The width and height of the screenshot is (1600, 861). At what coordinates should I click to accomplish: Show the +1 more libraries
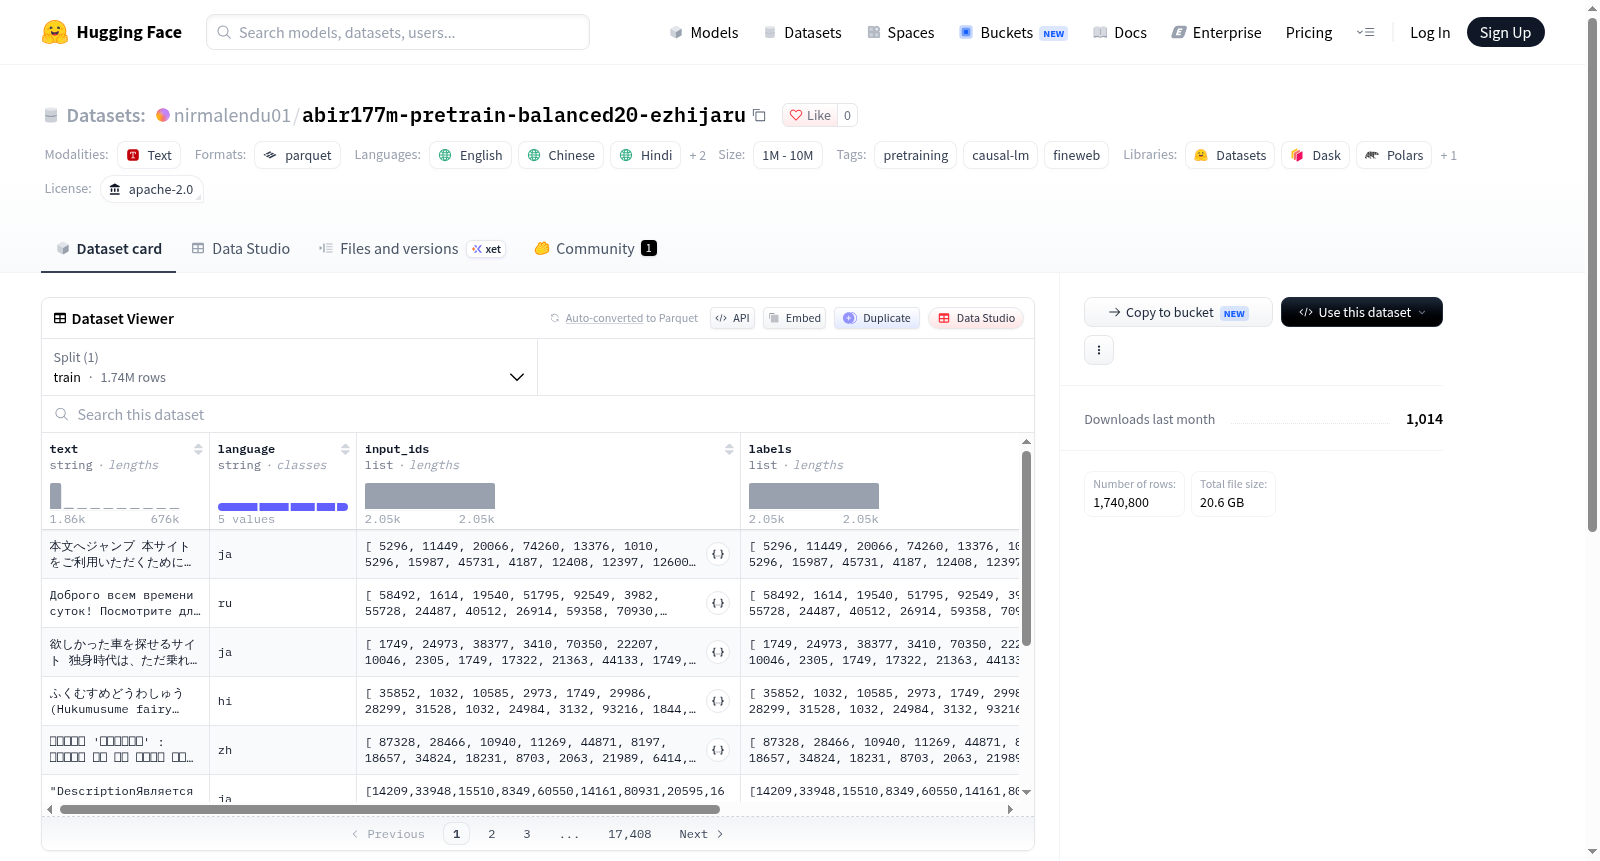click(1448, 155)
